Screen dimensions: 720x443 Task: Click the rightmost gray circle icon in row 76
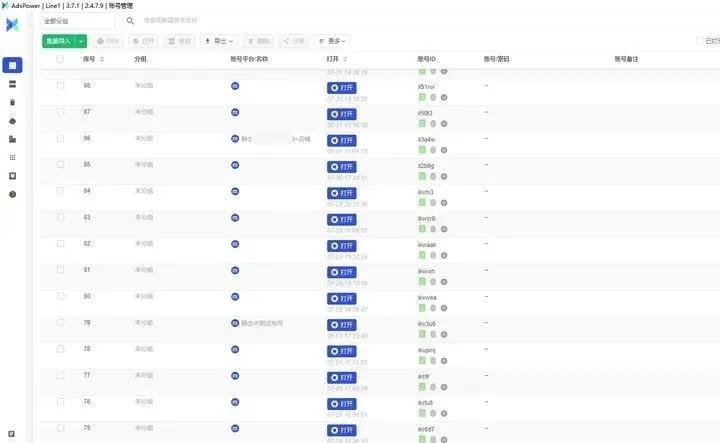444,414
